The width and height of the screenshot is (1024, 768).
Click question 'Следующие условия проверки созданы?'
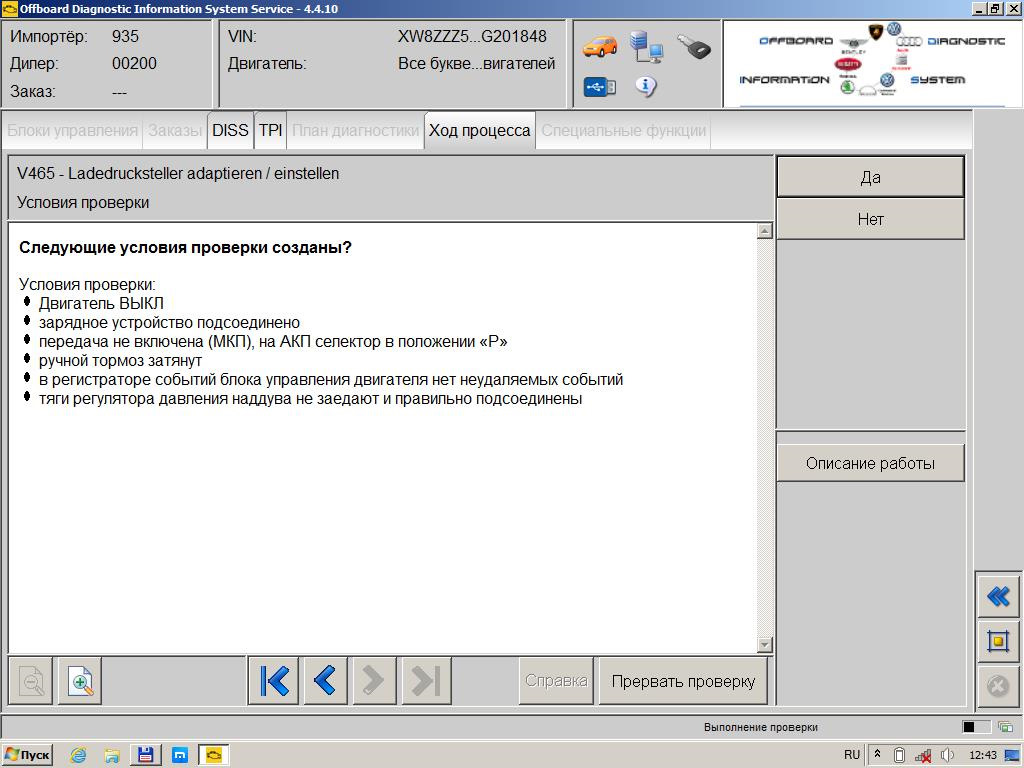pos(185,248)
